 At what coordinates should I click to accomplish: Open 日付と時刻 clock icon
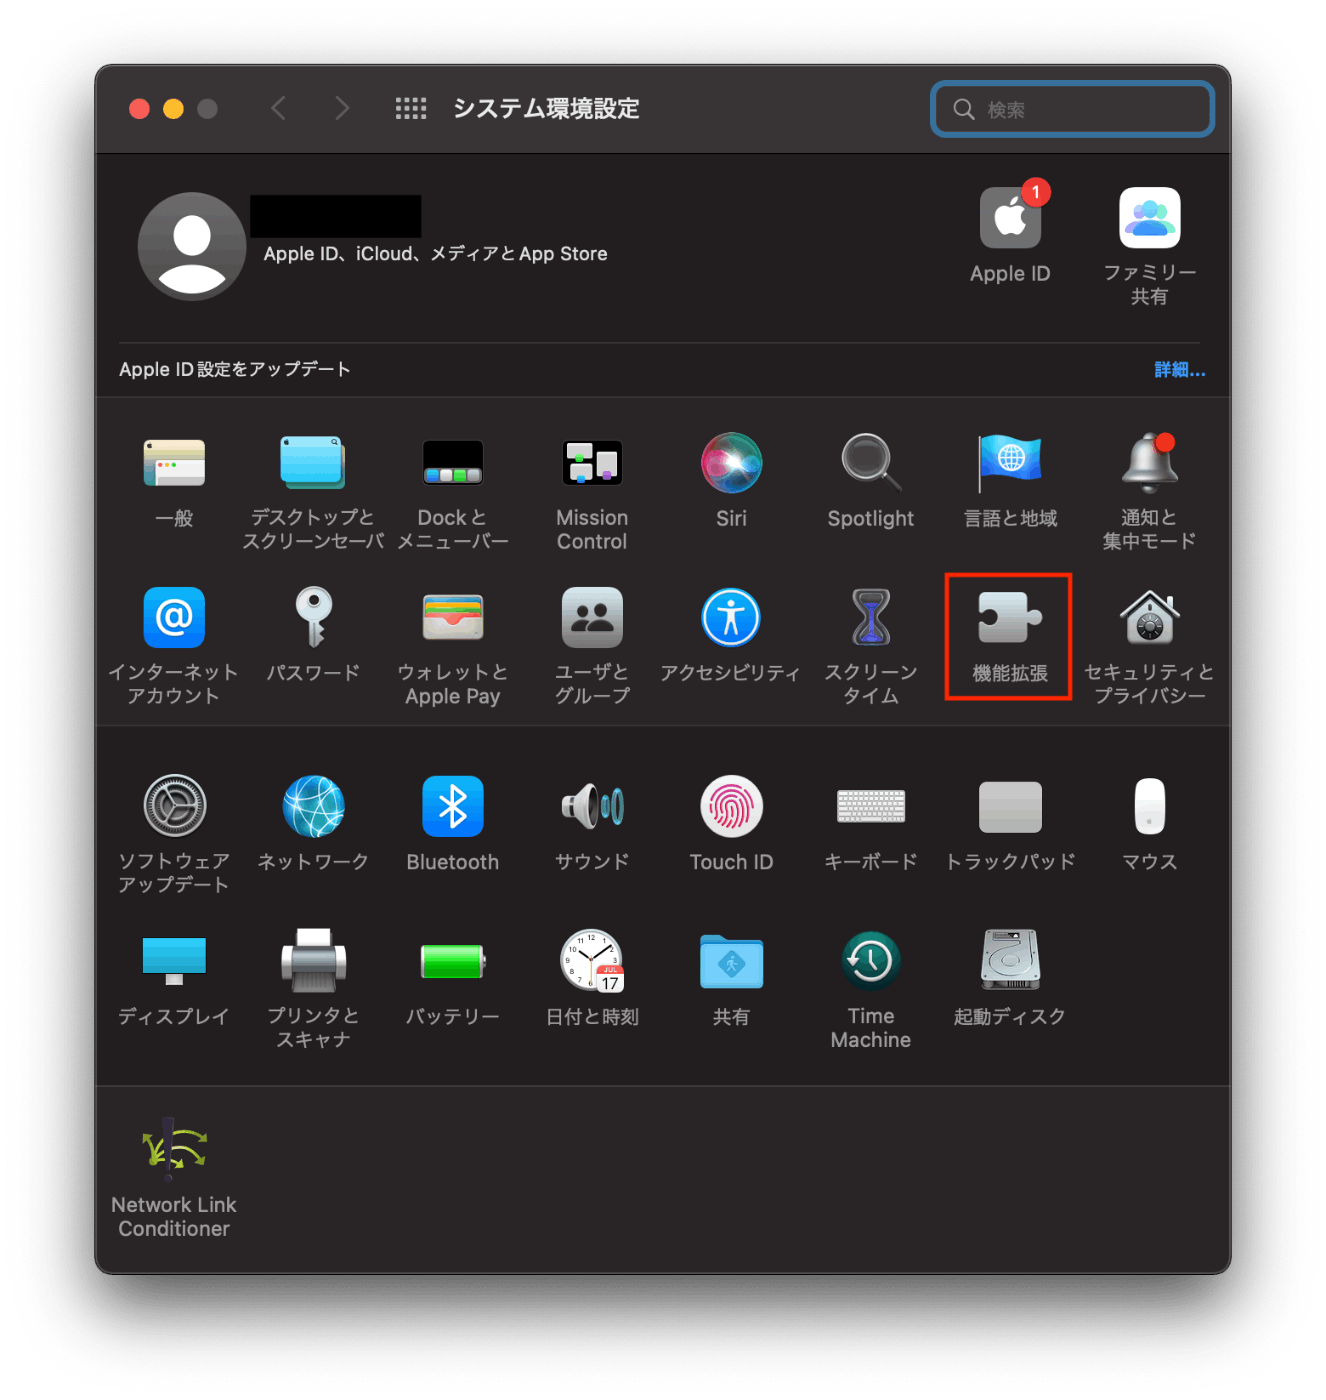pyautogui.click(x=592, y=961)
